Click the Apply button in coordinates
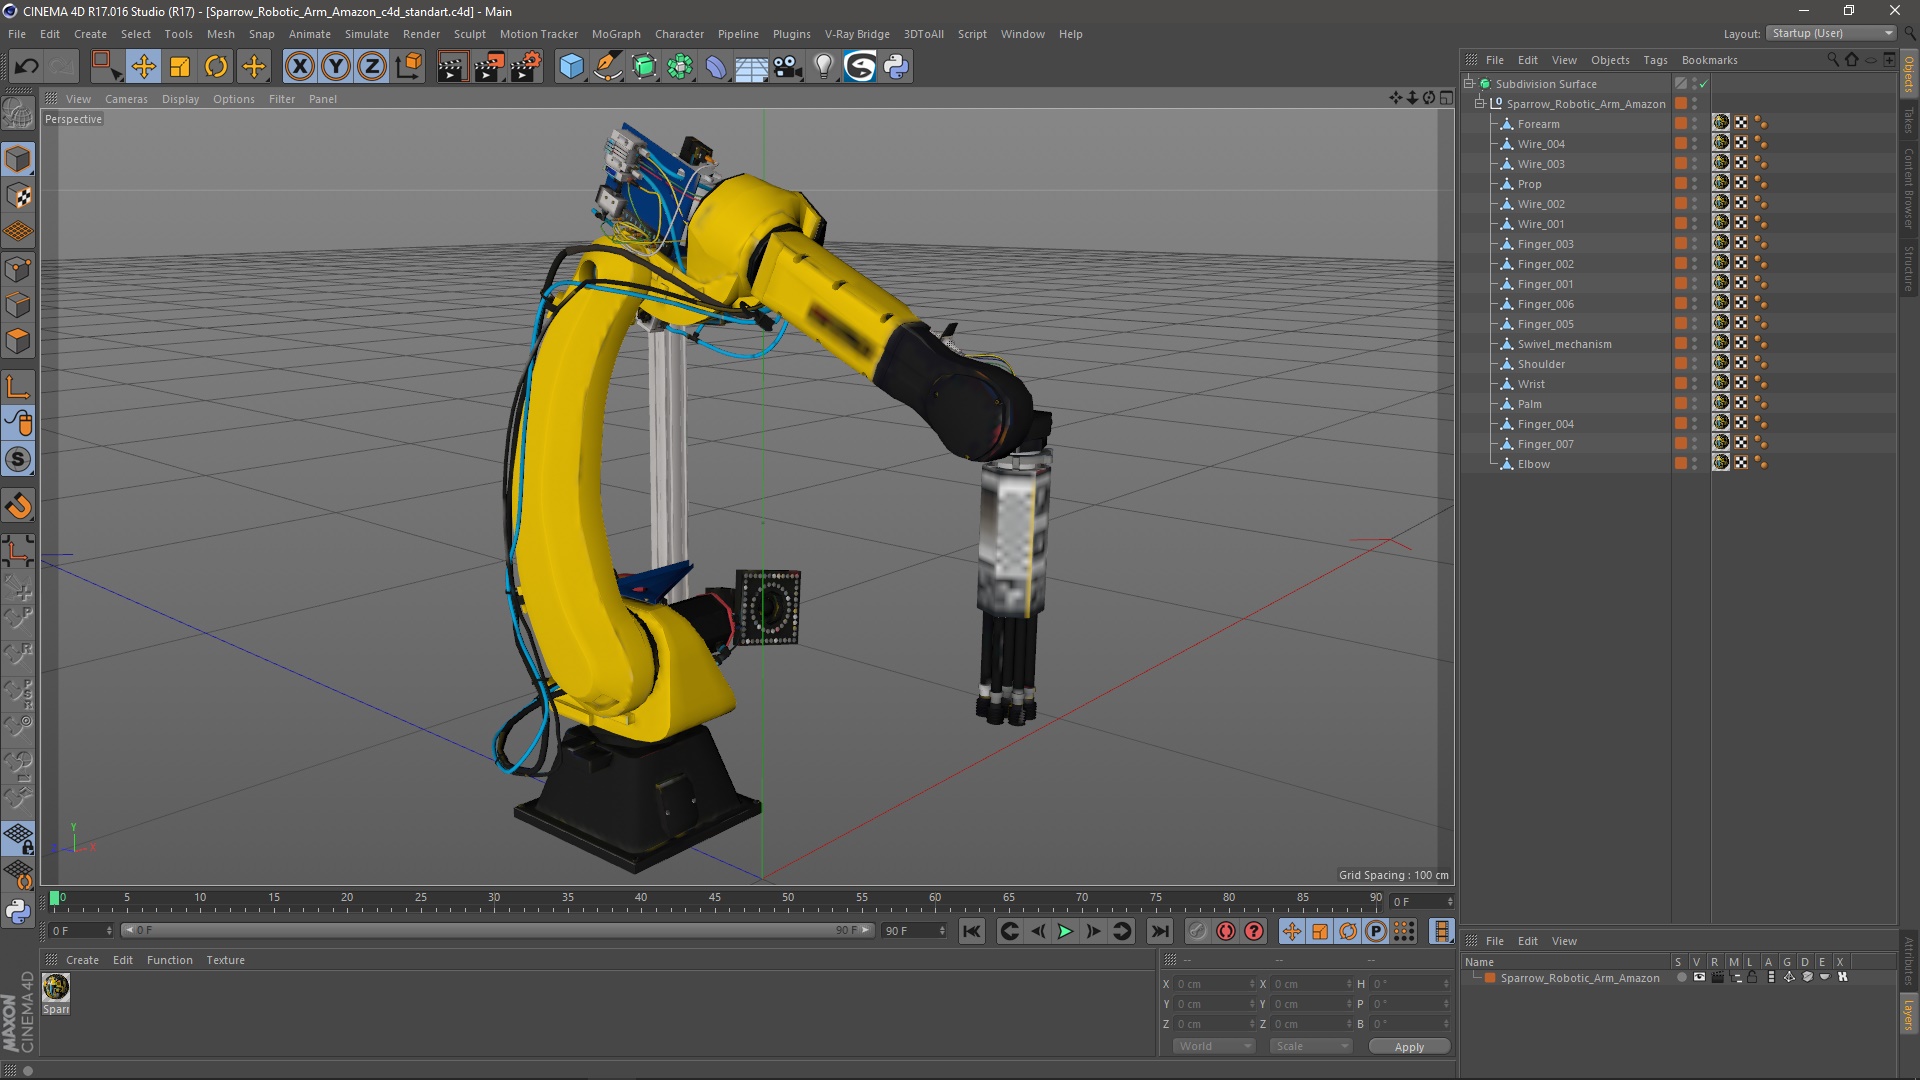Screen dimensions: 1920x1080 coord(1408,1046)
